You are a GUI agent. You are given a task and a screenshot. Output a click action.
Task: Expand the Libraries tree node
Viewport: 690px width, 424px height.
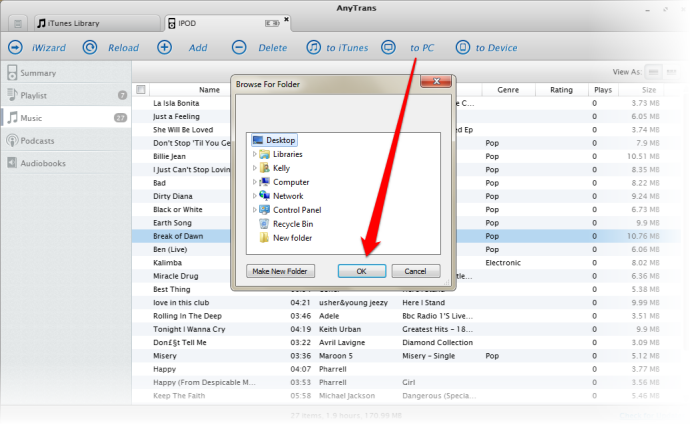(x=254, y=154)
